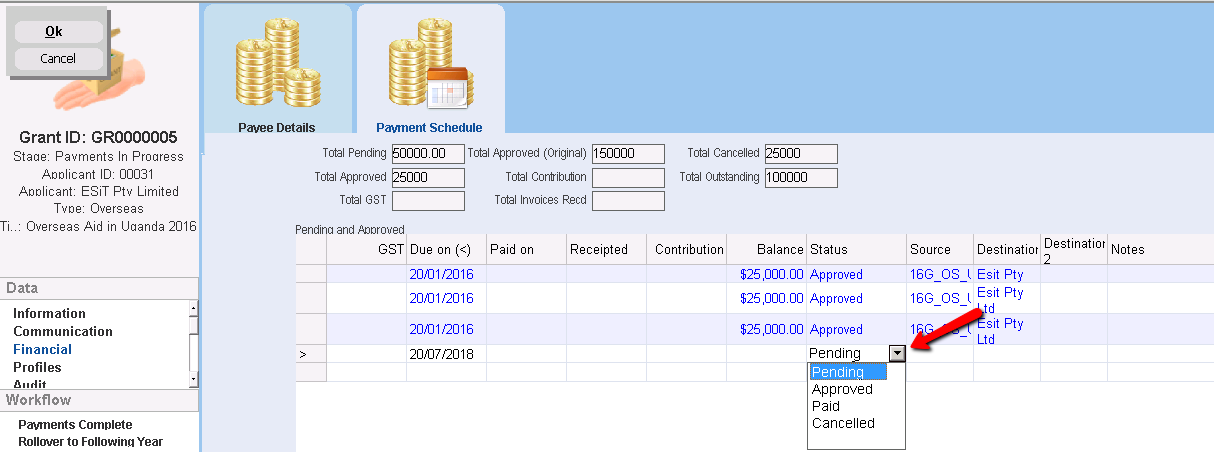Click the Data list scroll down arrow
The height and width of the screenshot is (452, 1214).
[193, 381]
